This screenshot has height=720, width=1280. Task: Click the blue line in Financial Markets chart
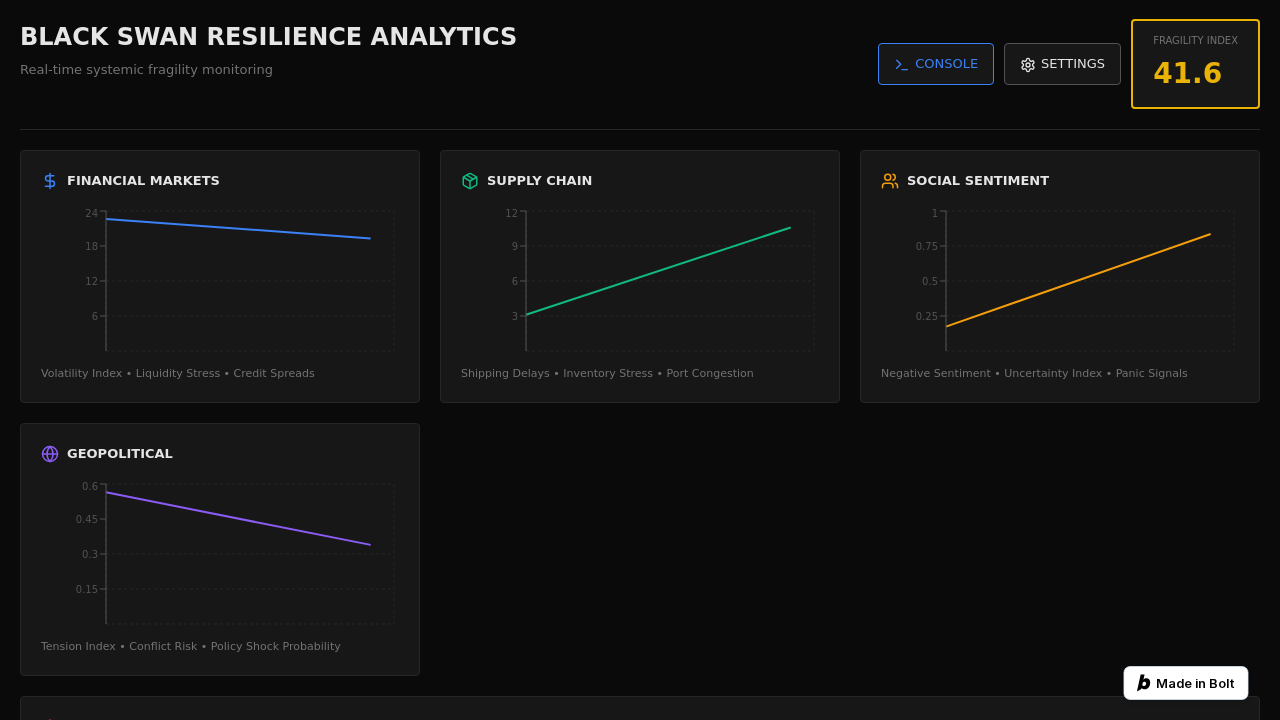[x=238, y=229]
